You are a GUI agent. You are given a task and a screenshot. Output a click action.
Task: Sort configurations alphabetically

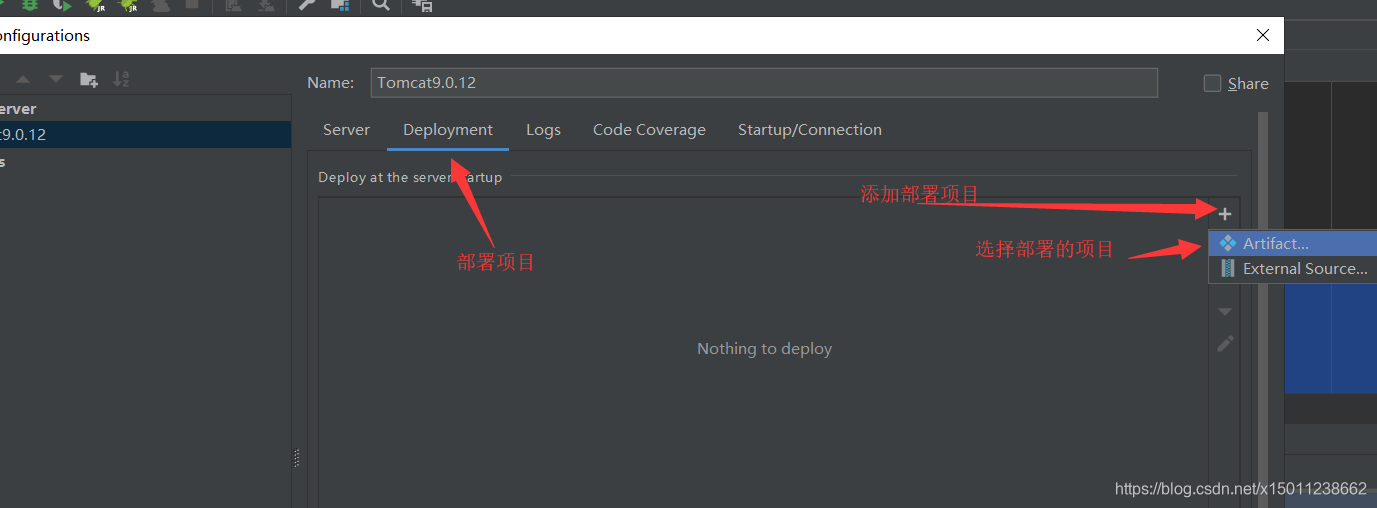121,79
